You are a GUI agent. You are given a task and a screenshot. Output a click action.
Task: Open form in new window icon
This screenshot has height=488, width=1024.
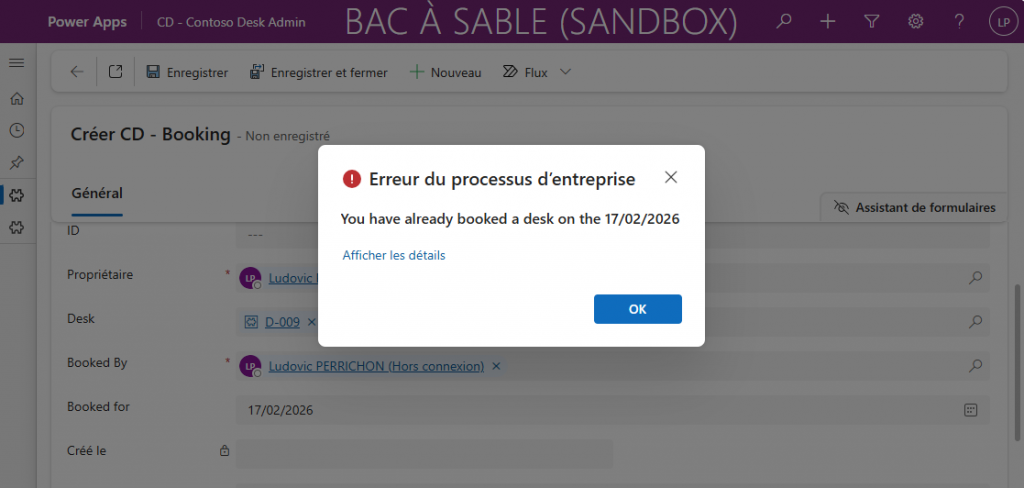pos(116,72)
